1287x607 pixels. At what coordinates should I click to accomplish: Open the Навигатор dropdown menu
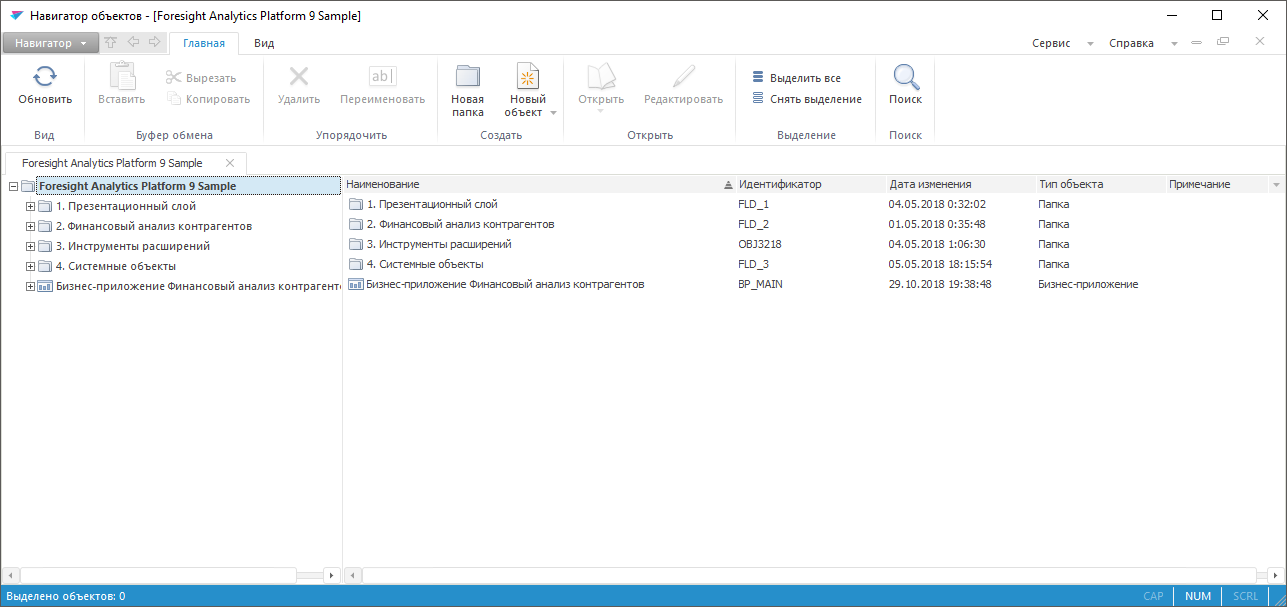click(51, 43)
